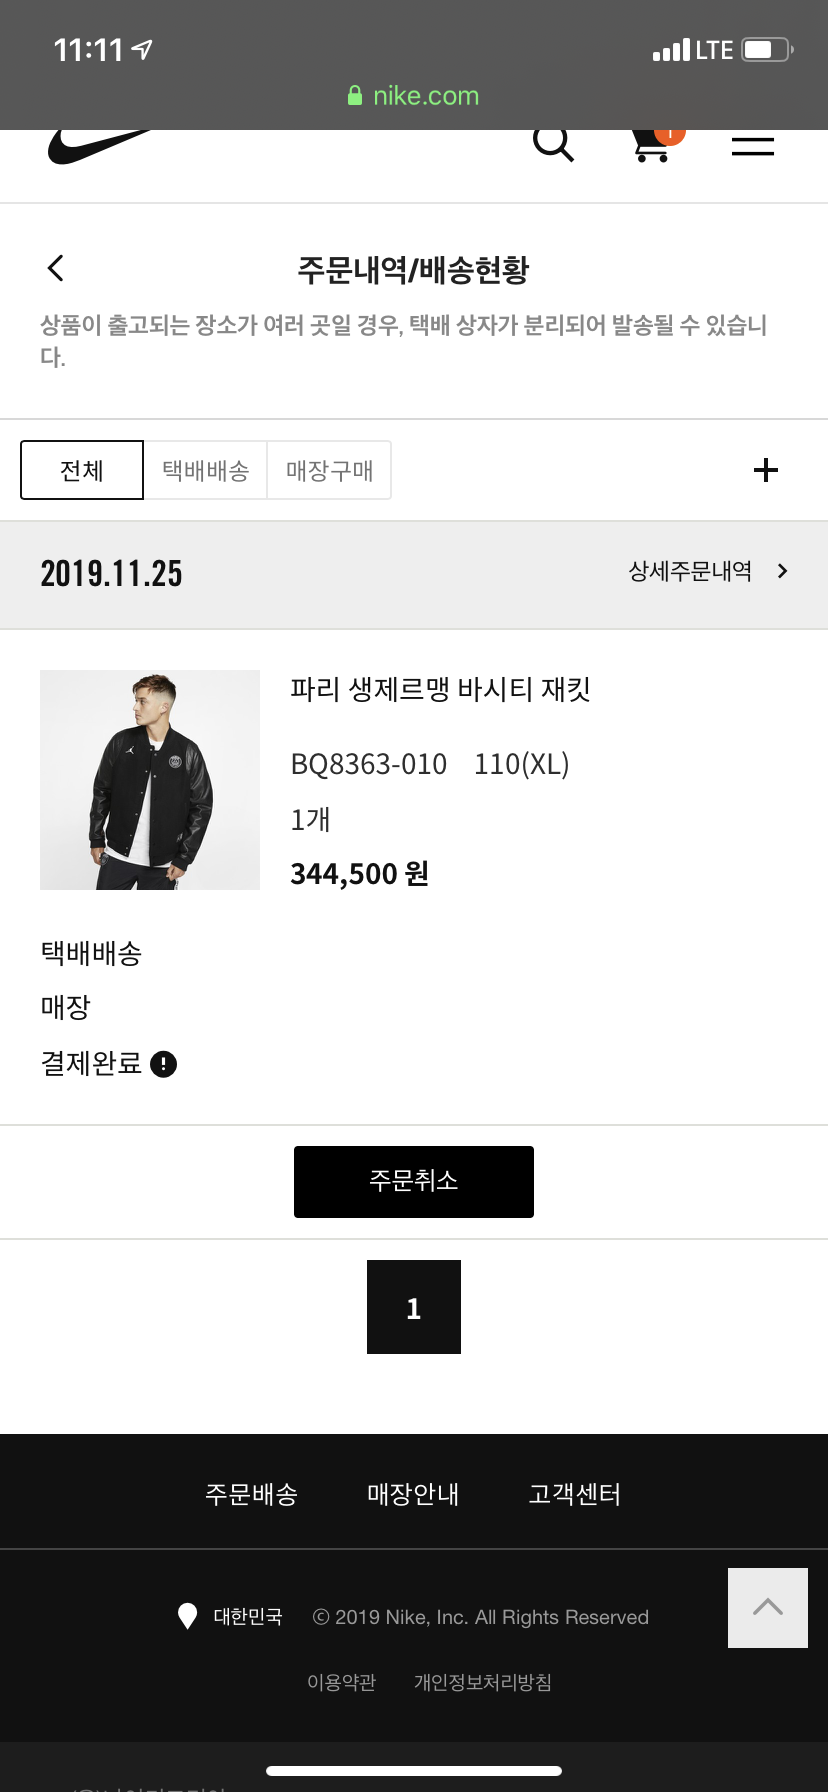Viewport: 828px width, 1792px height.
Task: Go back using the left chevron
Action: click(56, 268)
